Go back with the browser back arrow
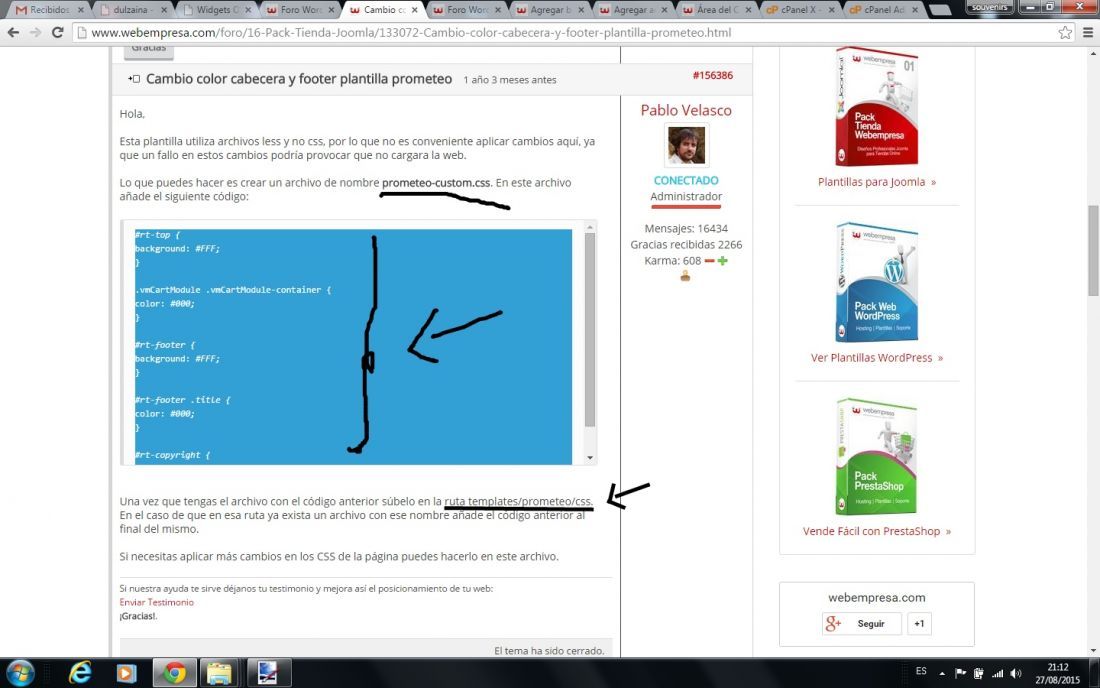Image resolution: width=1100 pixels, height=688 pixels. pyautogui.click(x=13, y=32)
